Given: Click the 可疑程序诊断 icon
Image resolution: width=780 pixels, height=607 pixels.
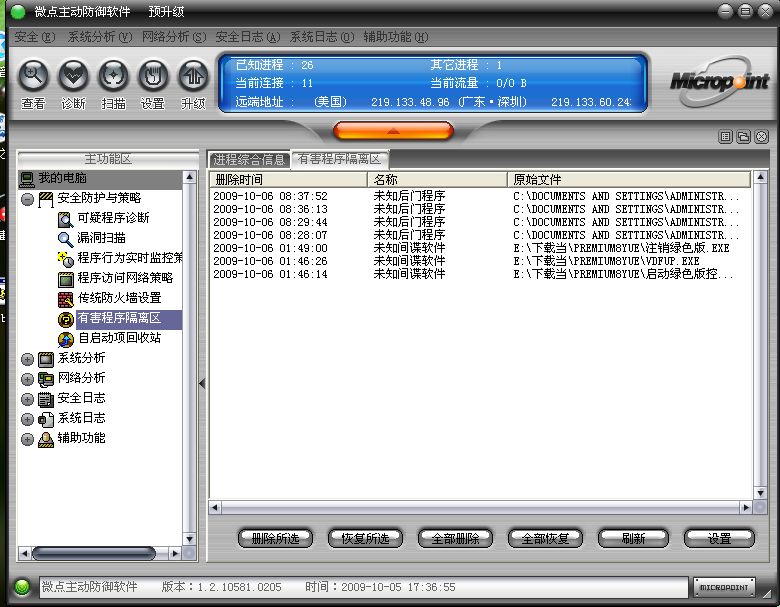Looking at the screenshot, I should [x=65, y=219].
